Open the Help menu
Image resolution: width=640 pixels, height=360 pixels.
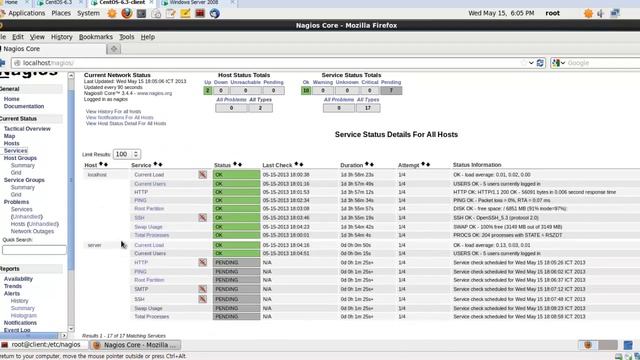tap(148, 37)
